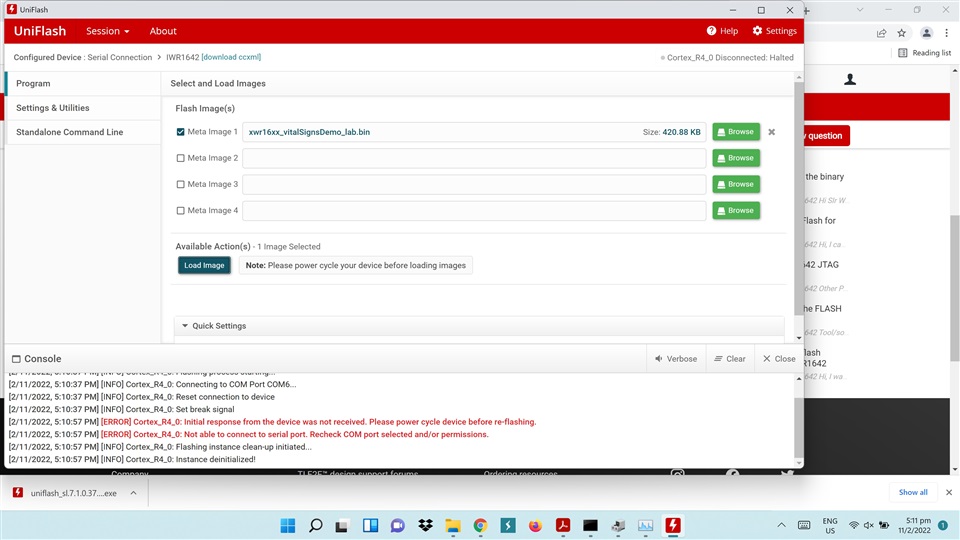The width and height of the screenshot is (960, 540).
Task: Close the browser downloads bar
Action: [x=949, y=492]
